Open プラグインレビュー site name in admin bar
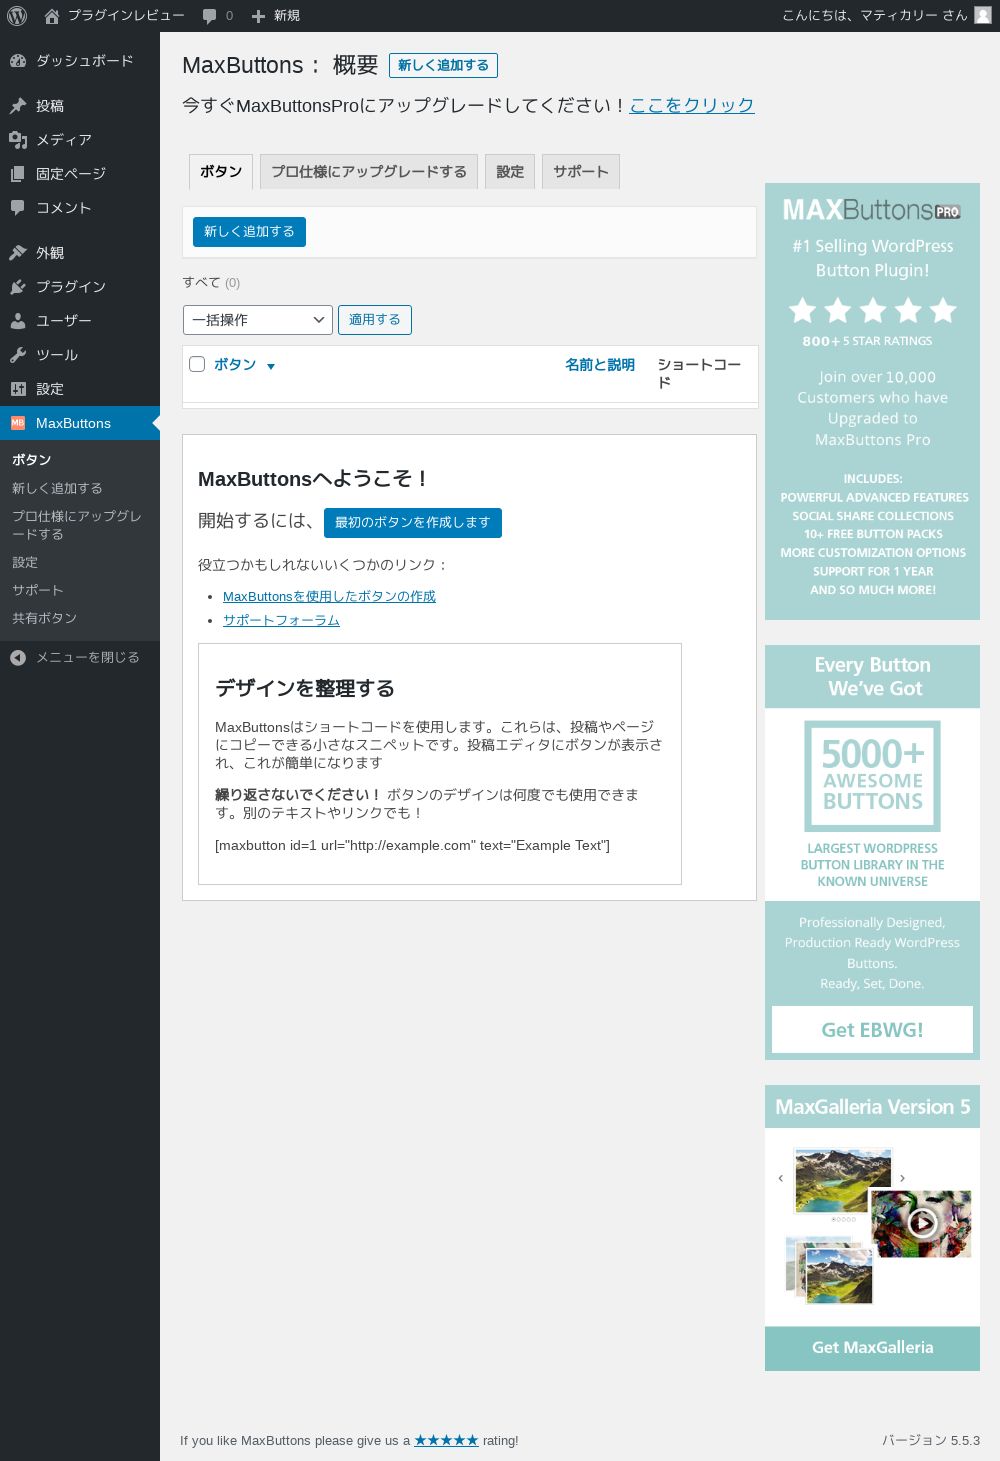The image size is (1000, 1461). pyautogui.click(x=126, y=16)
